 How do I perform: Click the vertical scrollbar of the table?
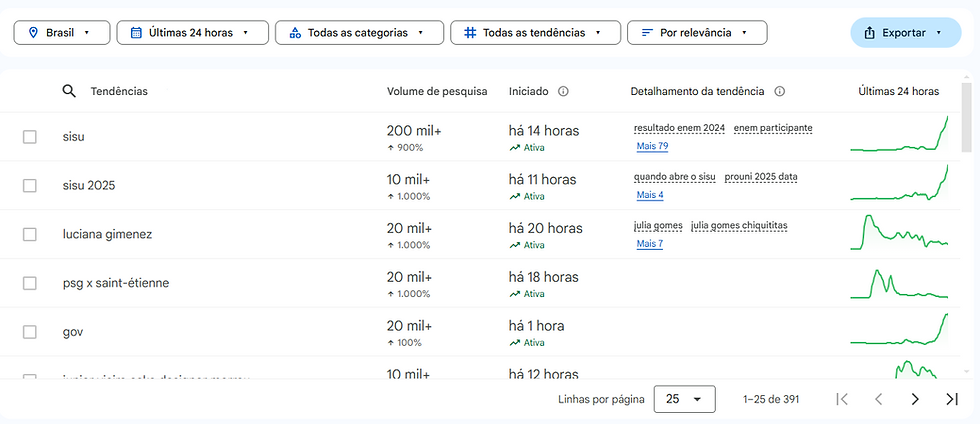click(x=966, y=116)
